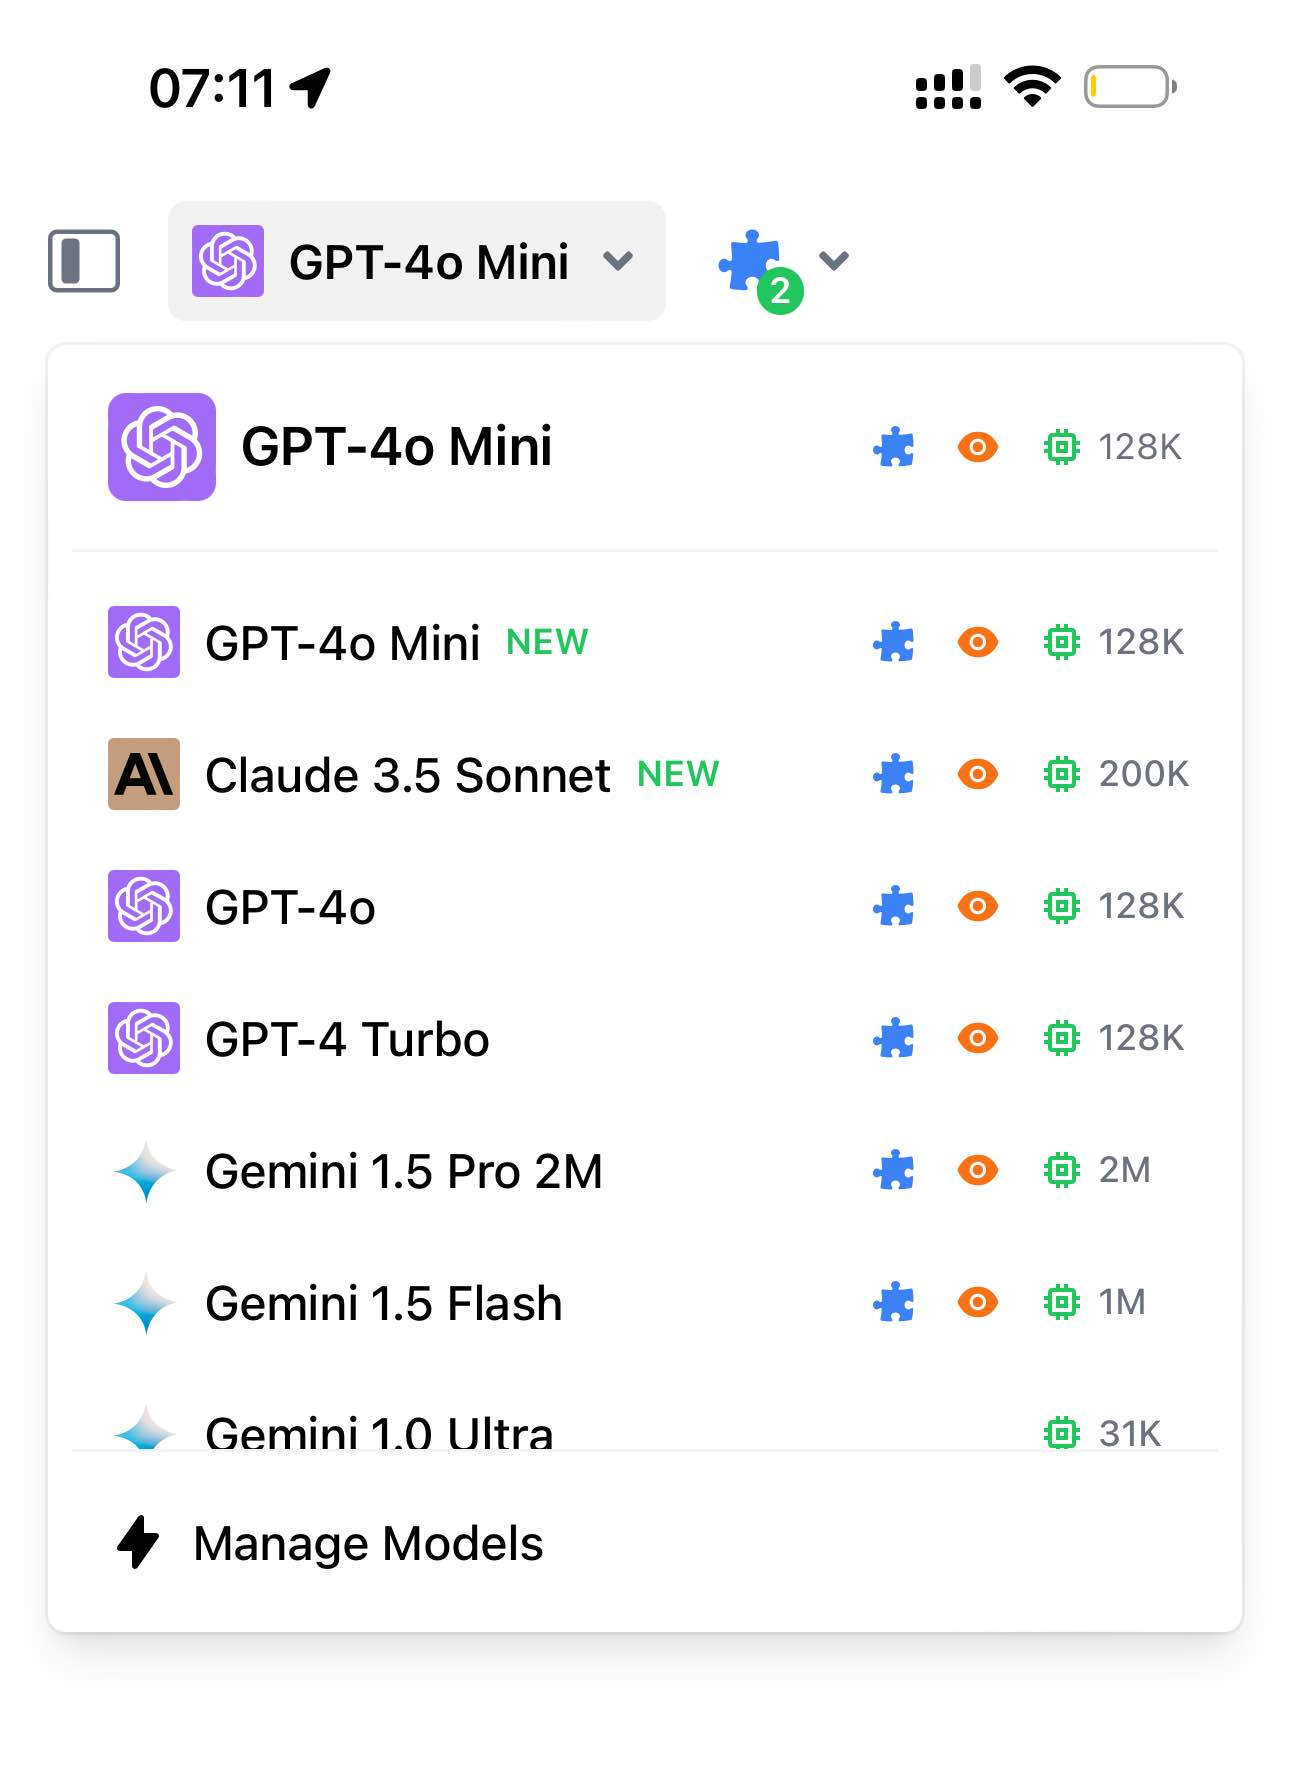Click the orange eye icon on Claude 3.5 Sonnet row

pos(978,774)
